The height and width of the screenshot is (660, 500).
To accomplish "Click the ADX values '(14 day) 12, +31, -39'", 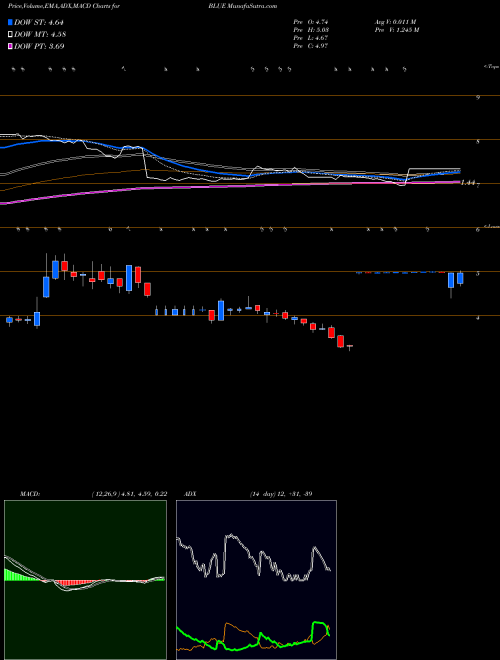I will coord(281,494).
